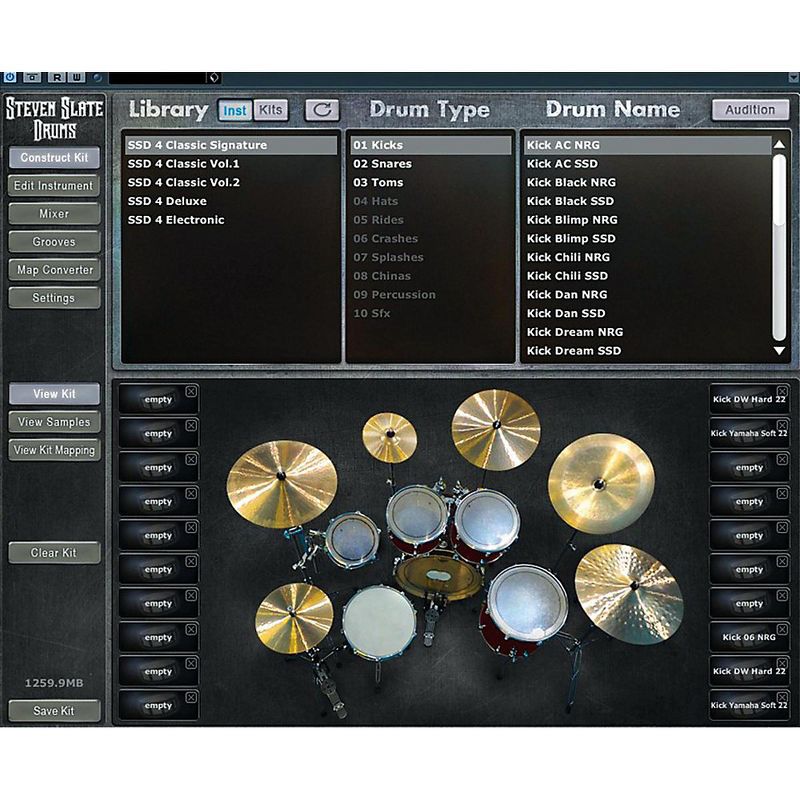Click the hi-hat cymbal in the kit view

click(x=293, y=616)
